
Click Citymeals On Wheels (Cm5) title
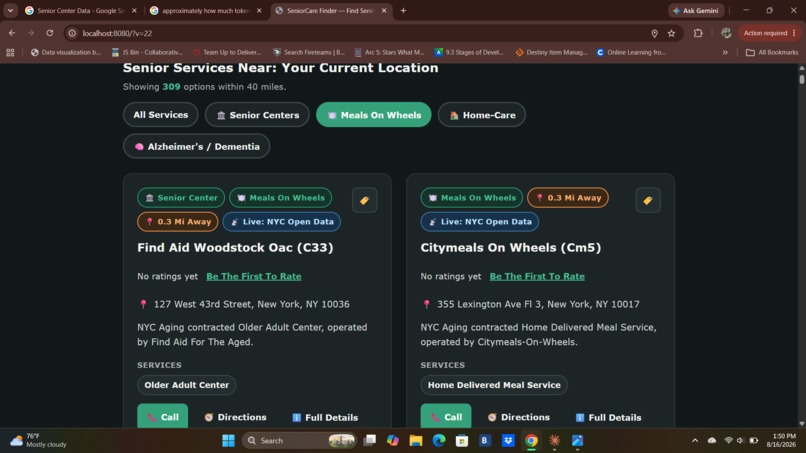tap(510, 247)
